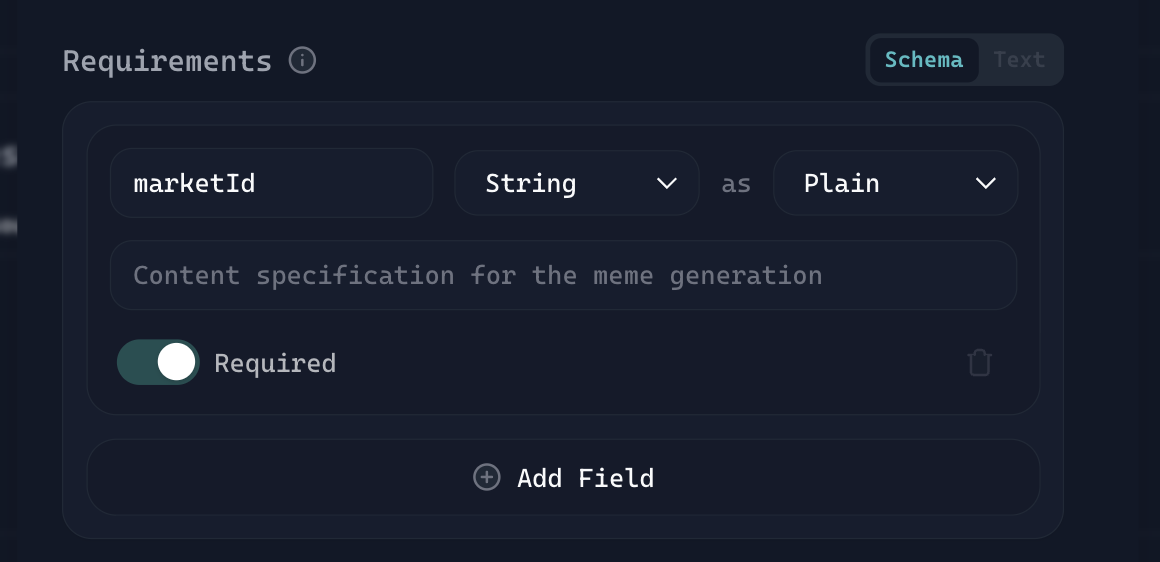Click the String text in type selector

click(530, 183)
